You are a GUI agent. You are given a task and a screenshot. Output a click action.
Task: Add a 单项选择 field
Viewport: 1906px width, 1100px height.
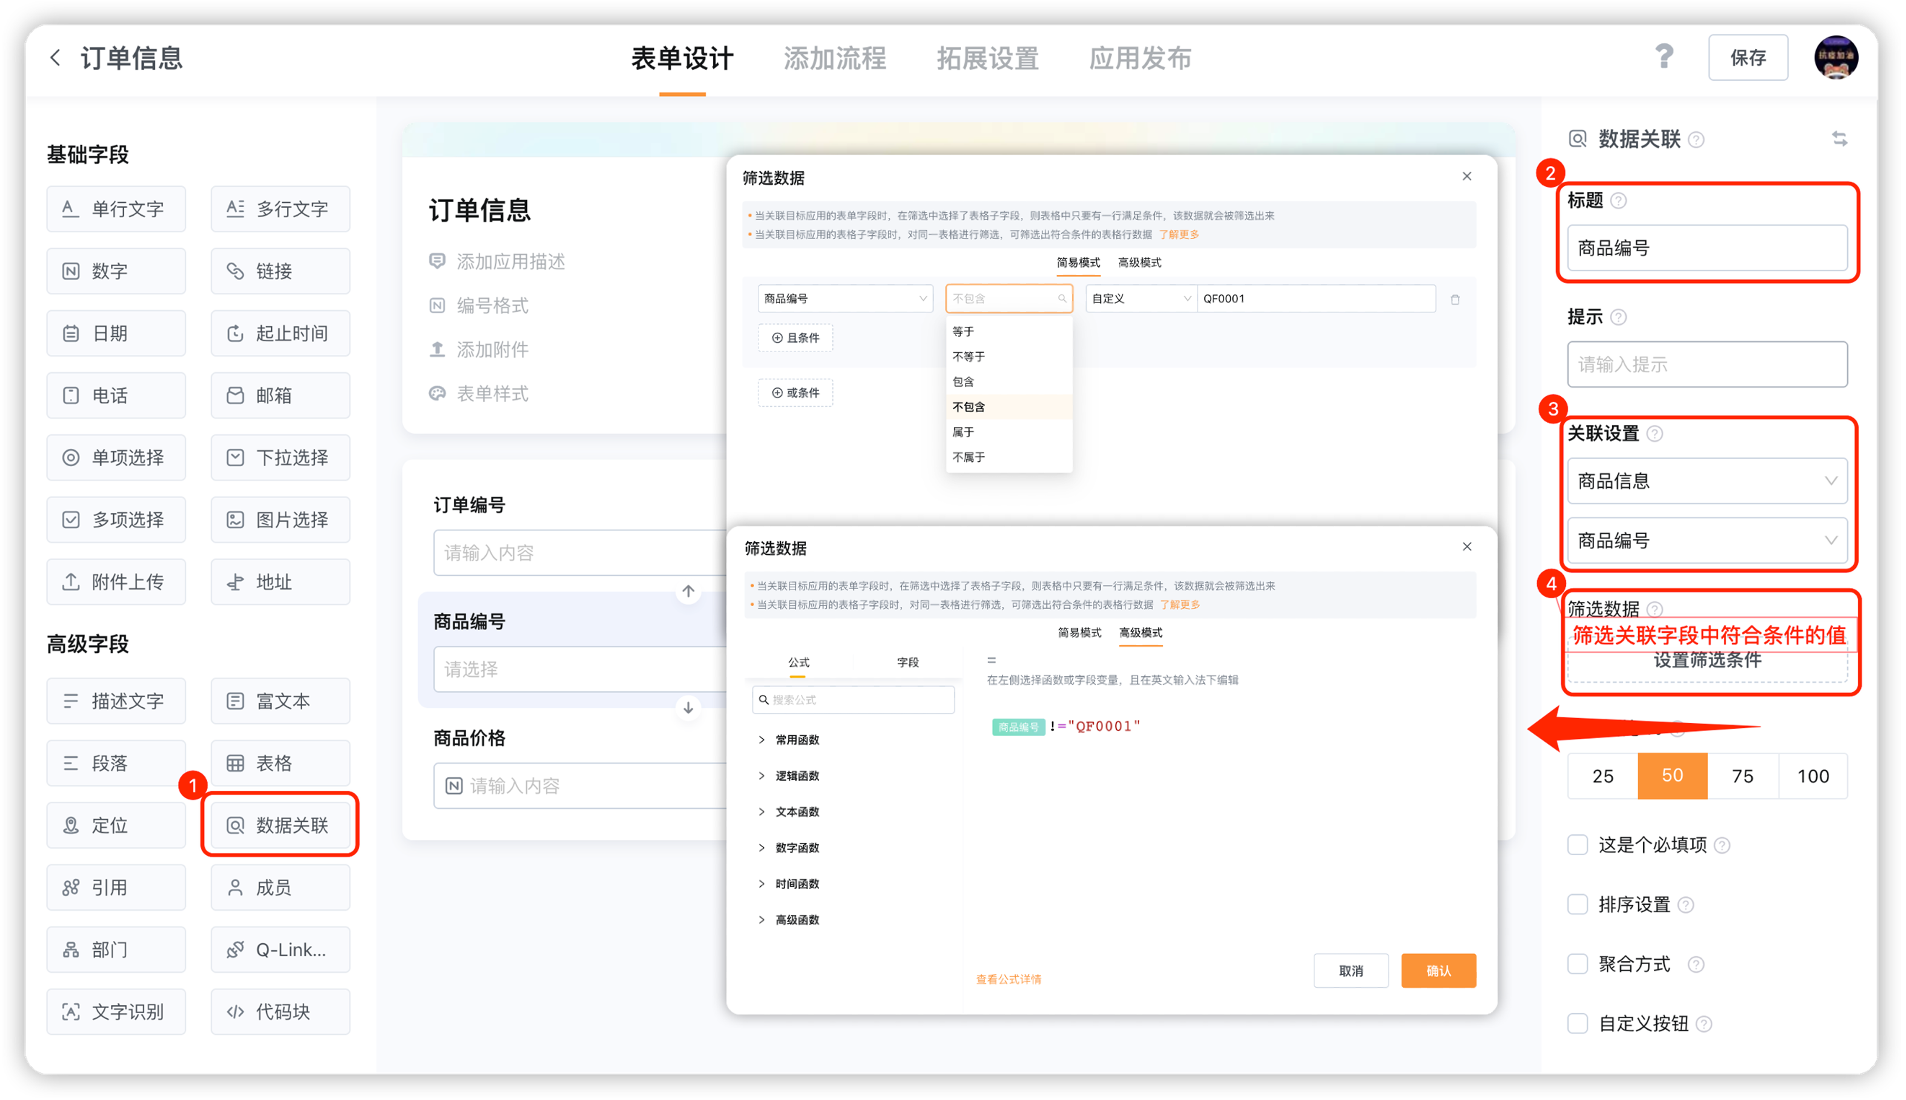[x=116, y=457]
